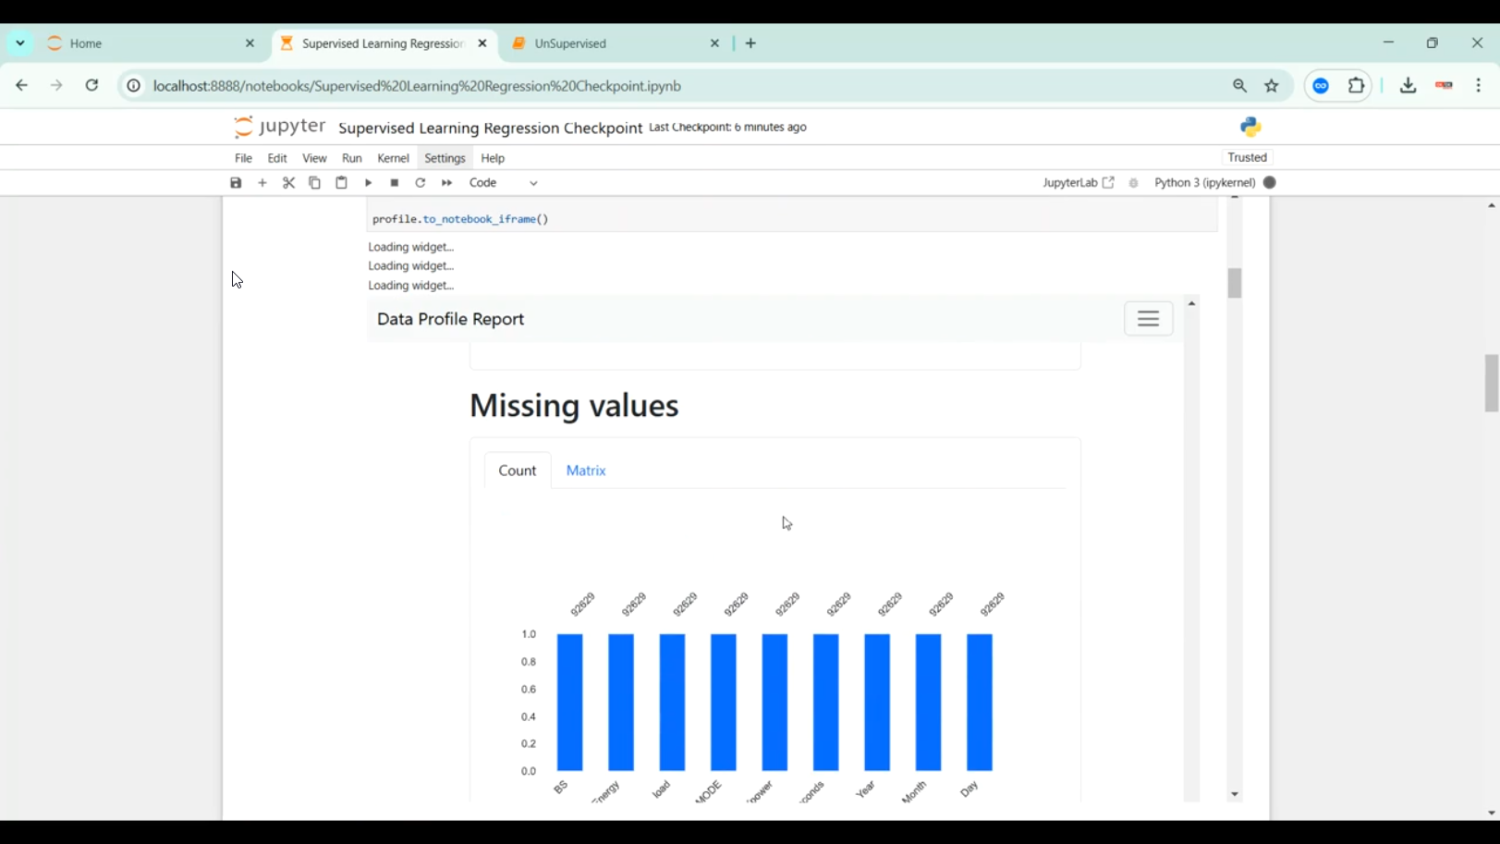The image size is (1500, 844).
Task: Open the browser Downloads
Action: (x=1408, y=86)
